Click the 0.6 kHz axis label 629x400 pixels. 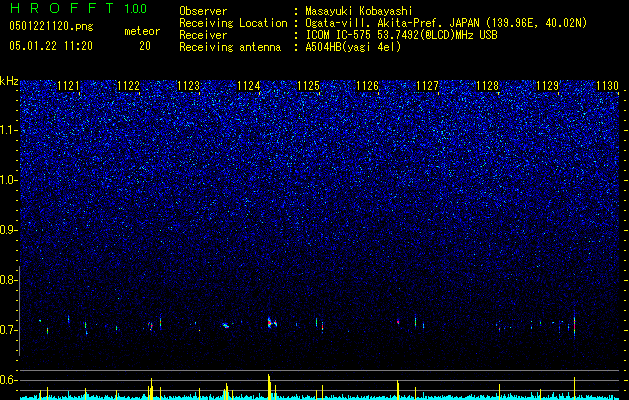9,380
